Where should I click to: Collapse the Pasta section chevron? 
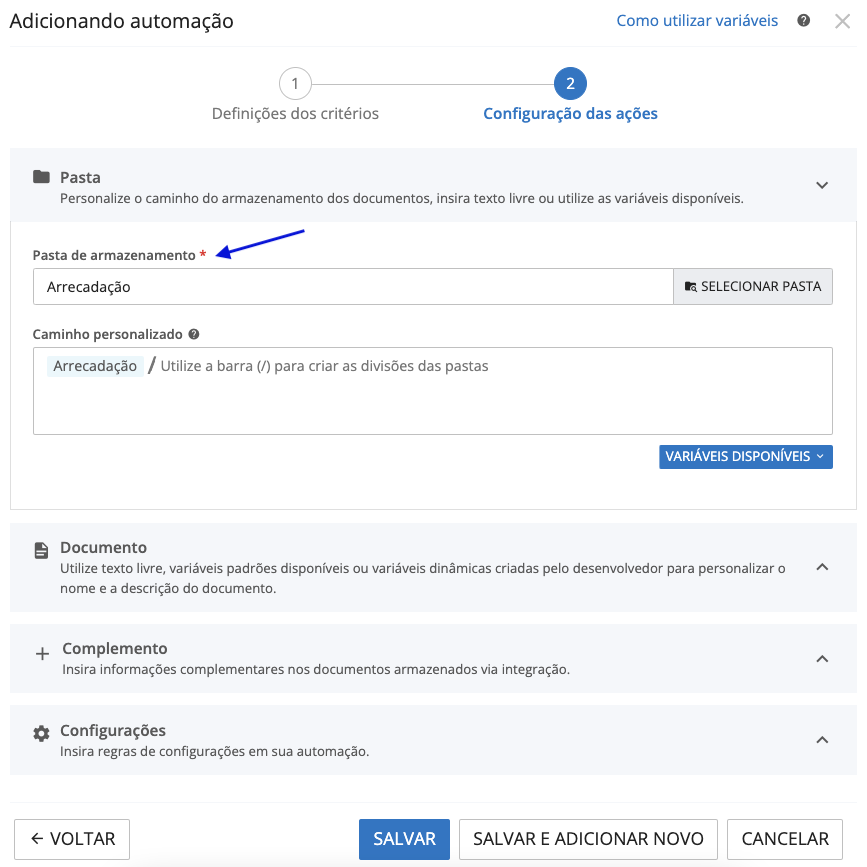tap(822, 185)
